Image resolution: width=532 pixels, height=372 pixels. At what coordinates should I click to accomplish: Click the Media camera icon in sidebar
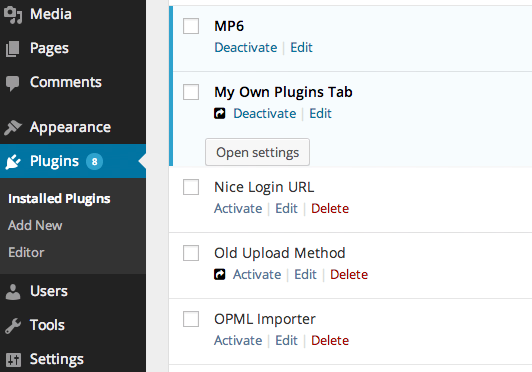tap(13, 15)
